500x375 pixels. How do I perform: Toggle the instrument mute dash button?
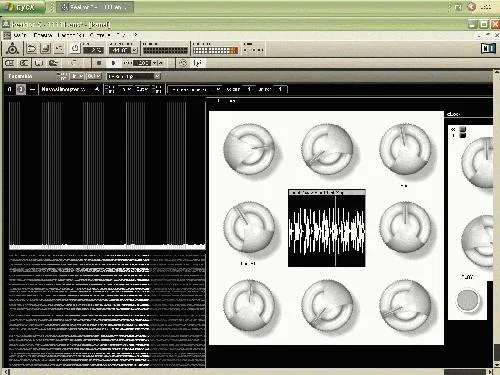point(32,89)
